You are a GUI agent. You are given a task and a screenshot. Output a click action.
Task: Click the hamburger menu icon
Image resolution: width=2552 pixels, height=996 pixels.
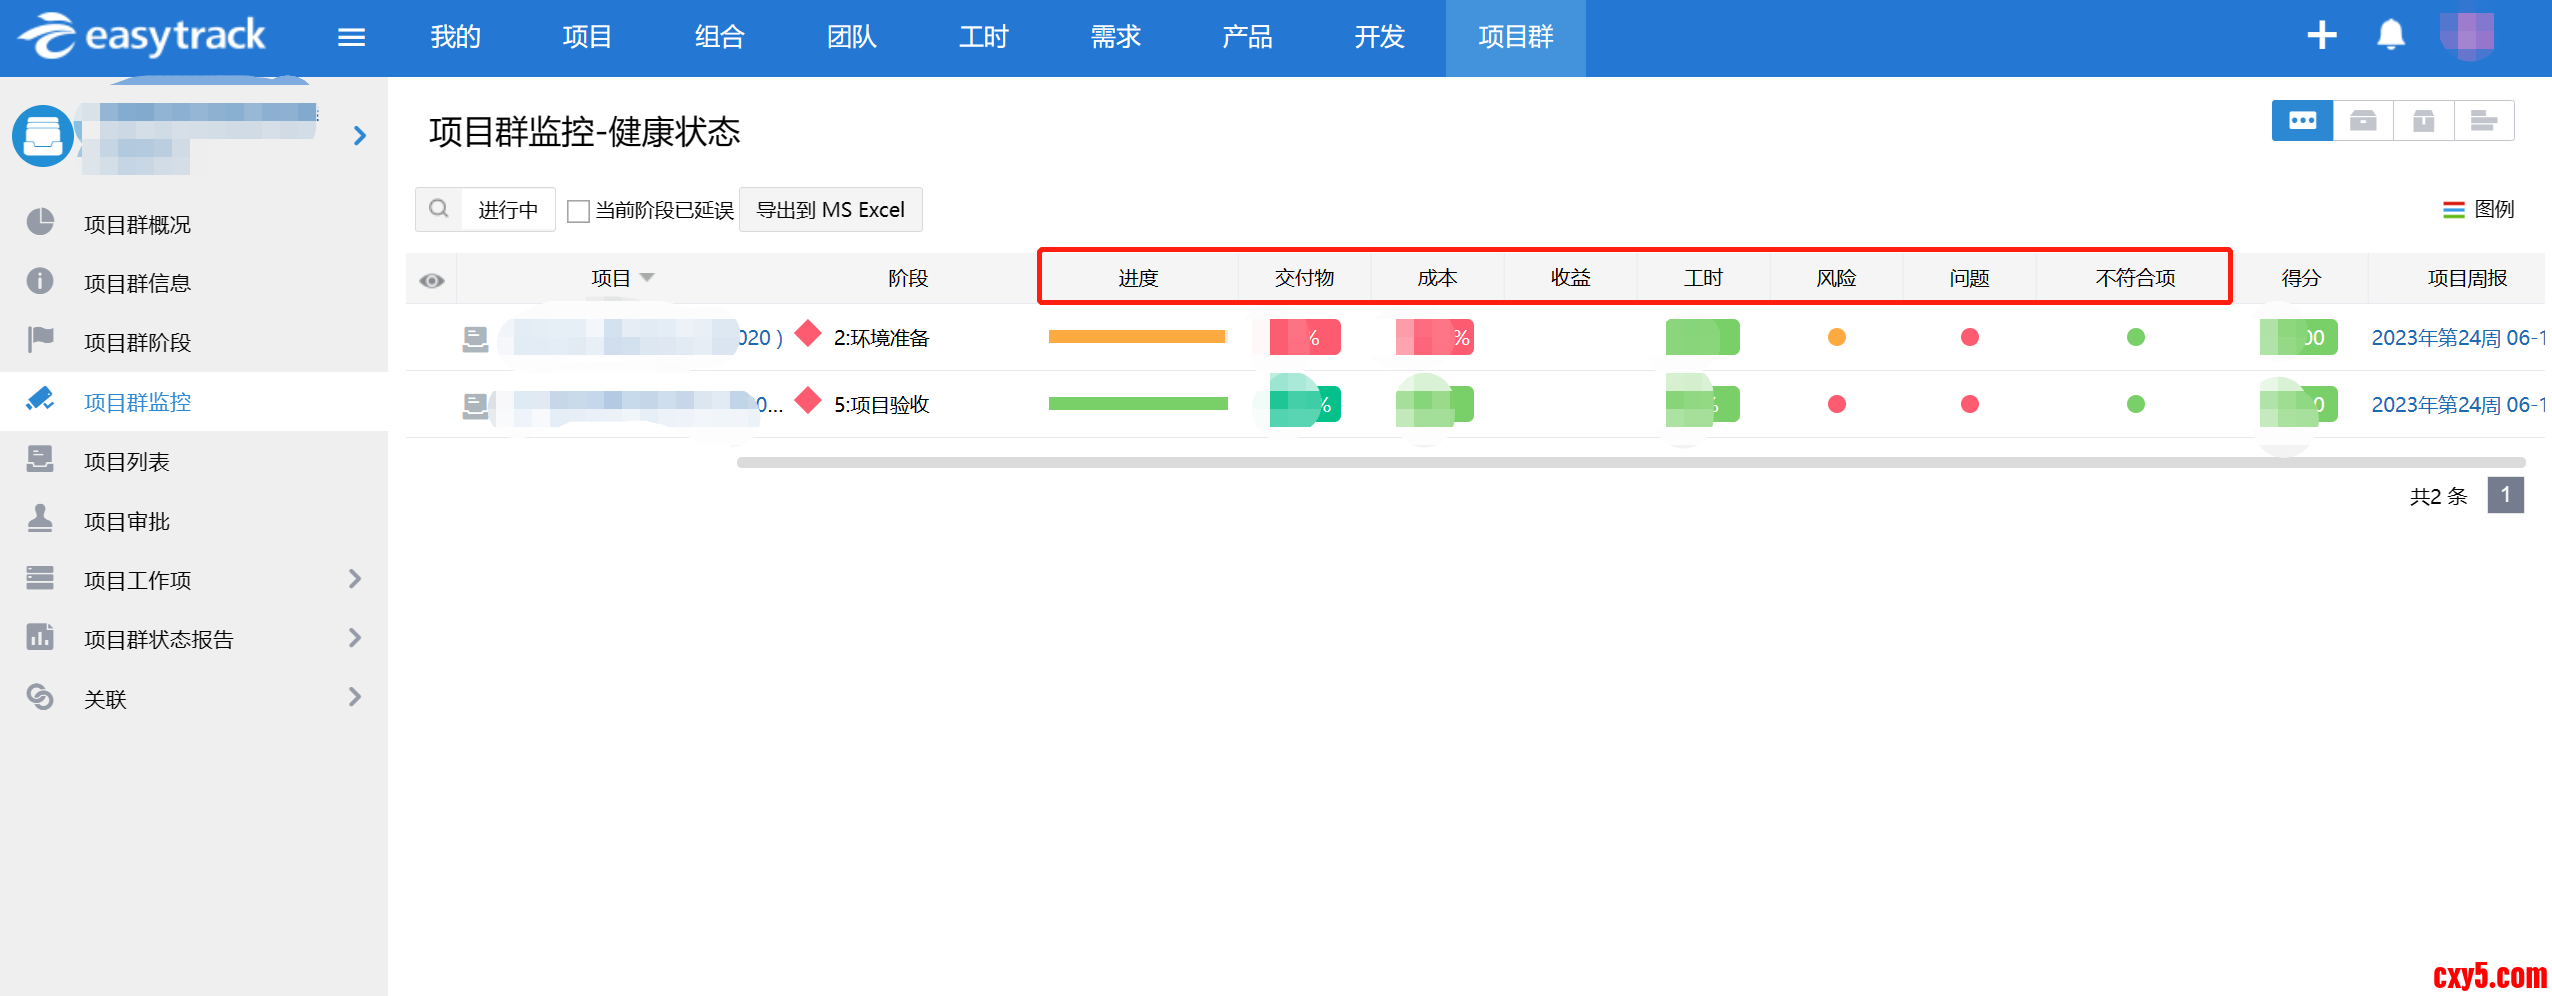pos(351,38)
